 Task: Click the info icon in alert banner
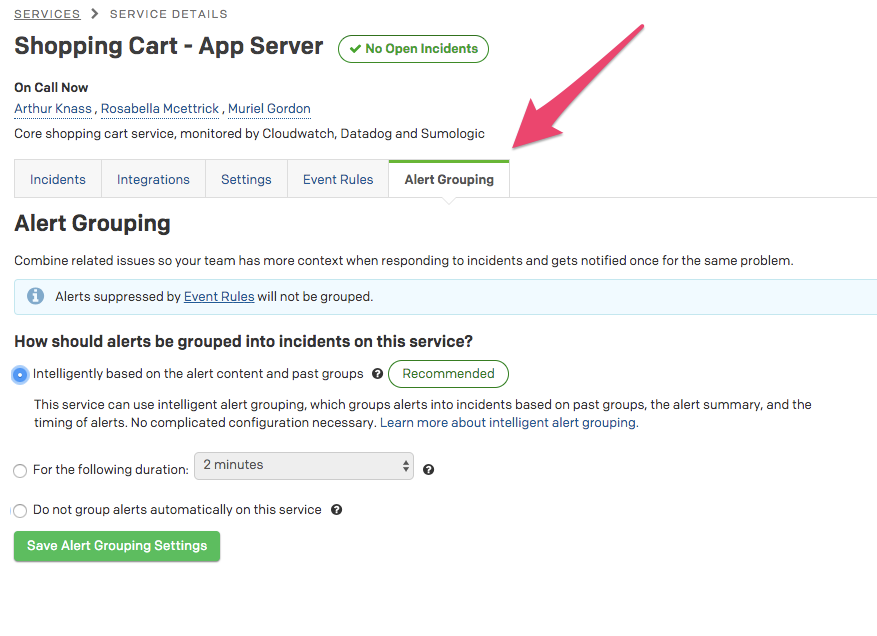pos(36,296)
